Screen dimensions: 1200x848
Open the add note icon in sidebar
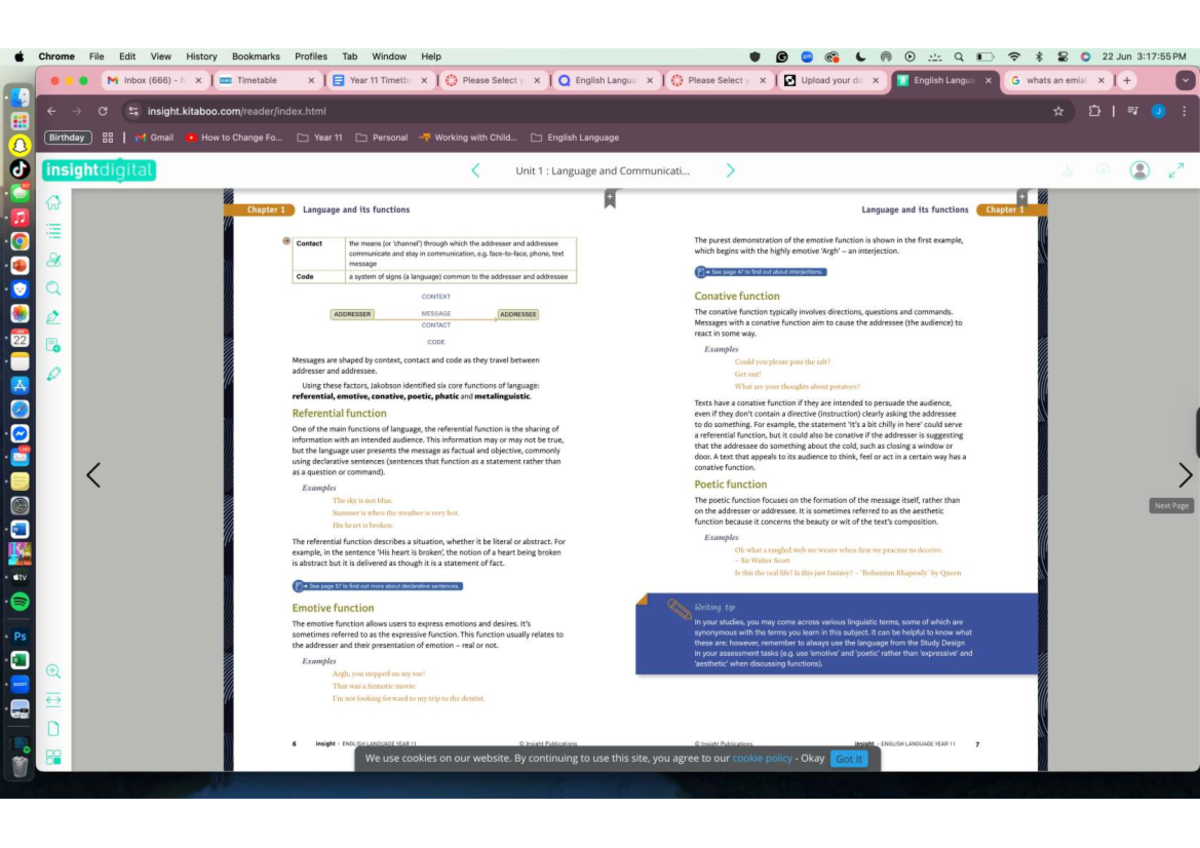coord(54,345)
